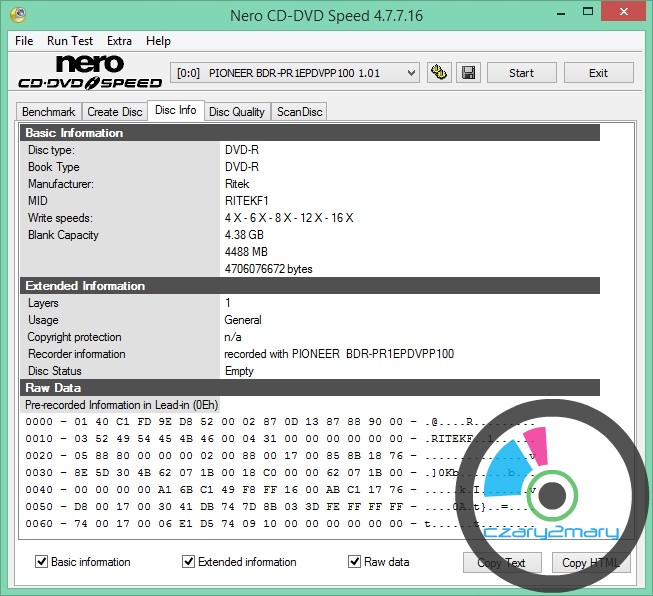Open the drive options icon
Viewport: 653px width, 596px height.
[438, 73]
